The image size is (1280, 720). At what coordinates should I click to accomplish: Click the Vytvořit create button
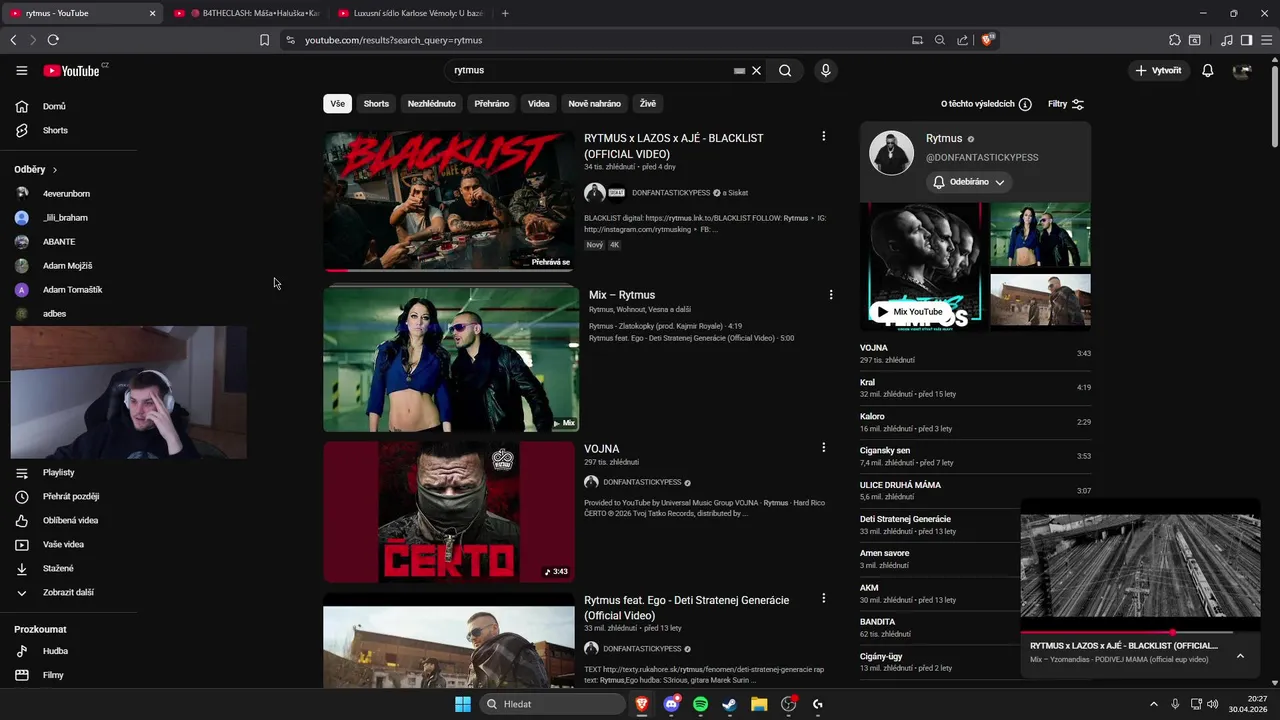[x=1158, y=70]
